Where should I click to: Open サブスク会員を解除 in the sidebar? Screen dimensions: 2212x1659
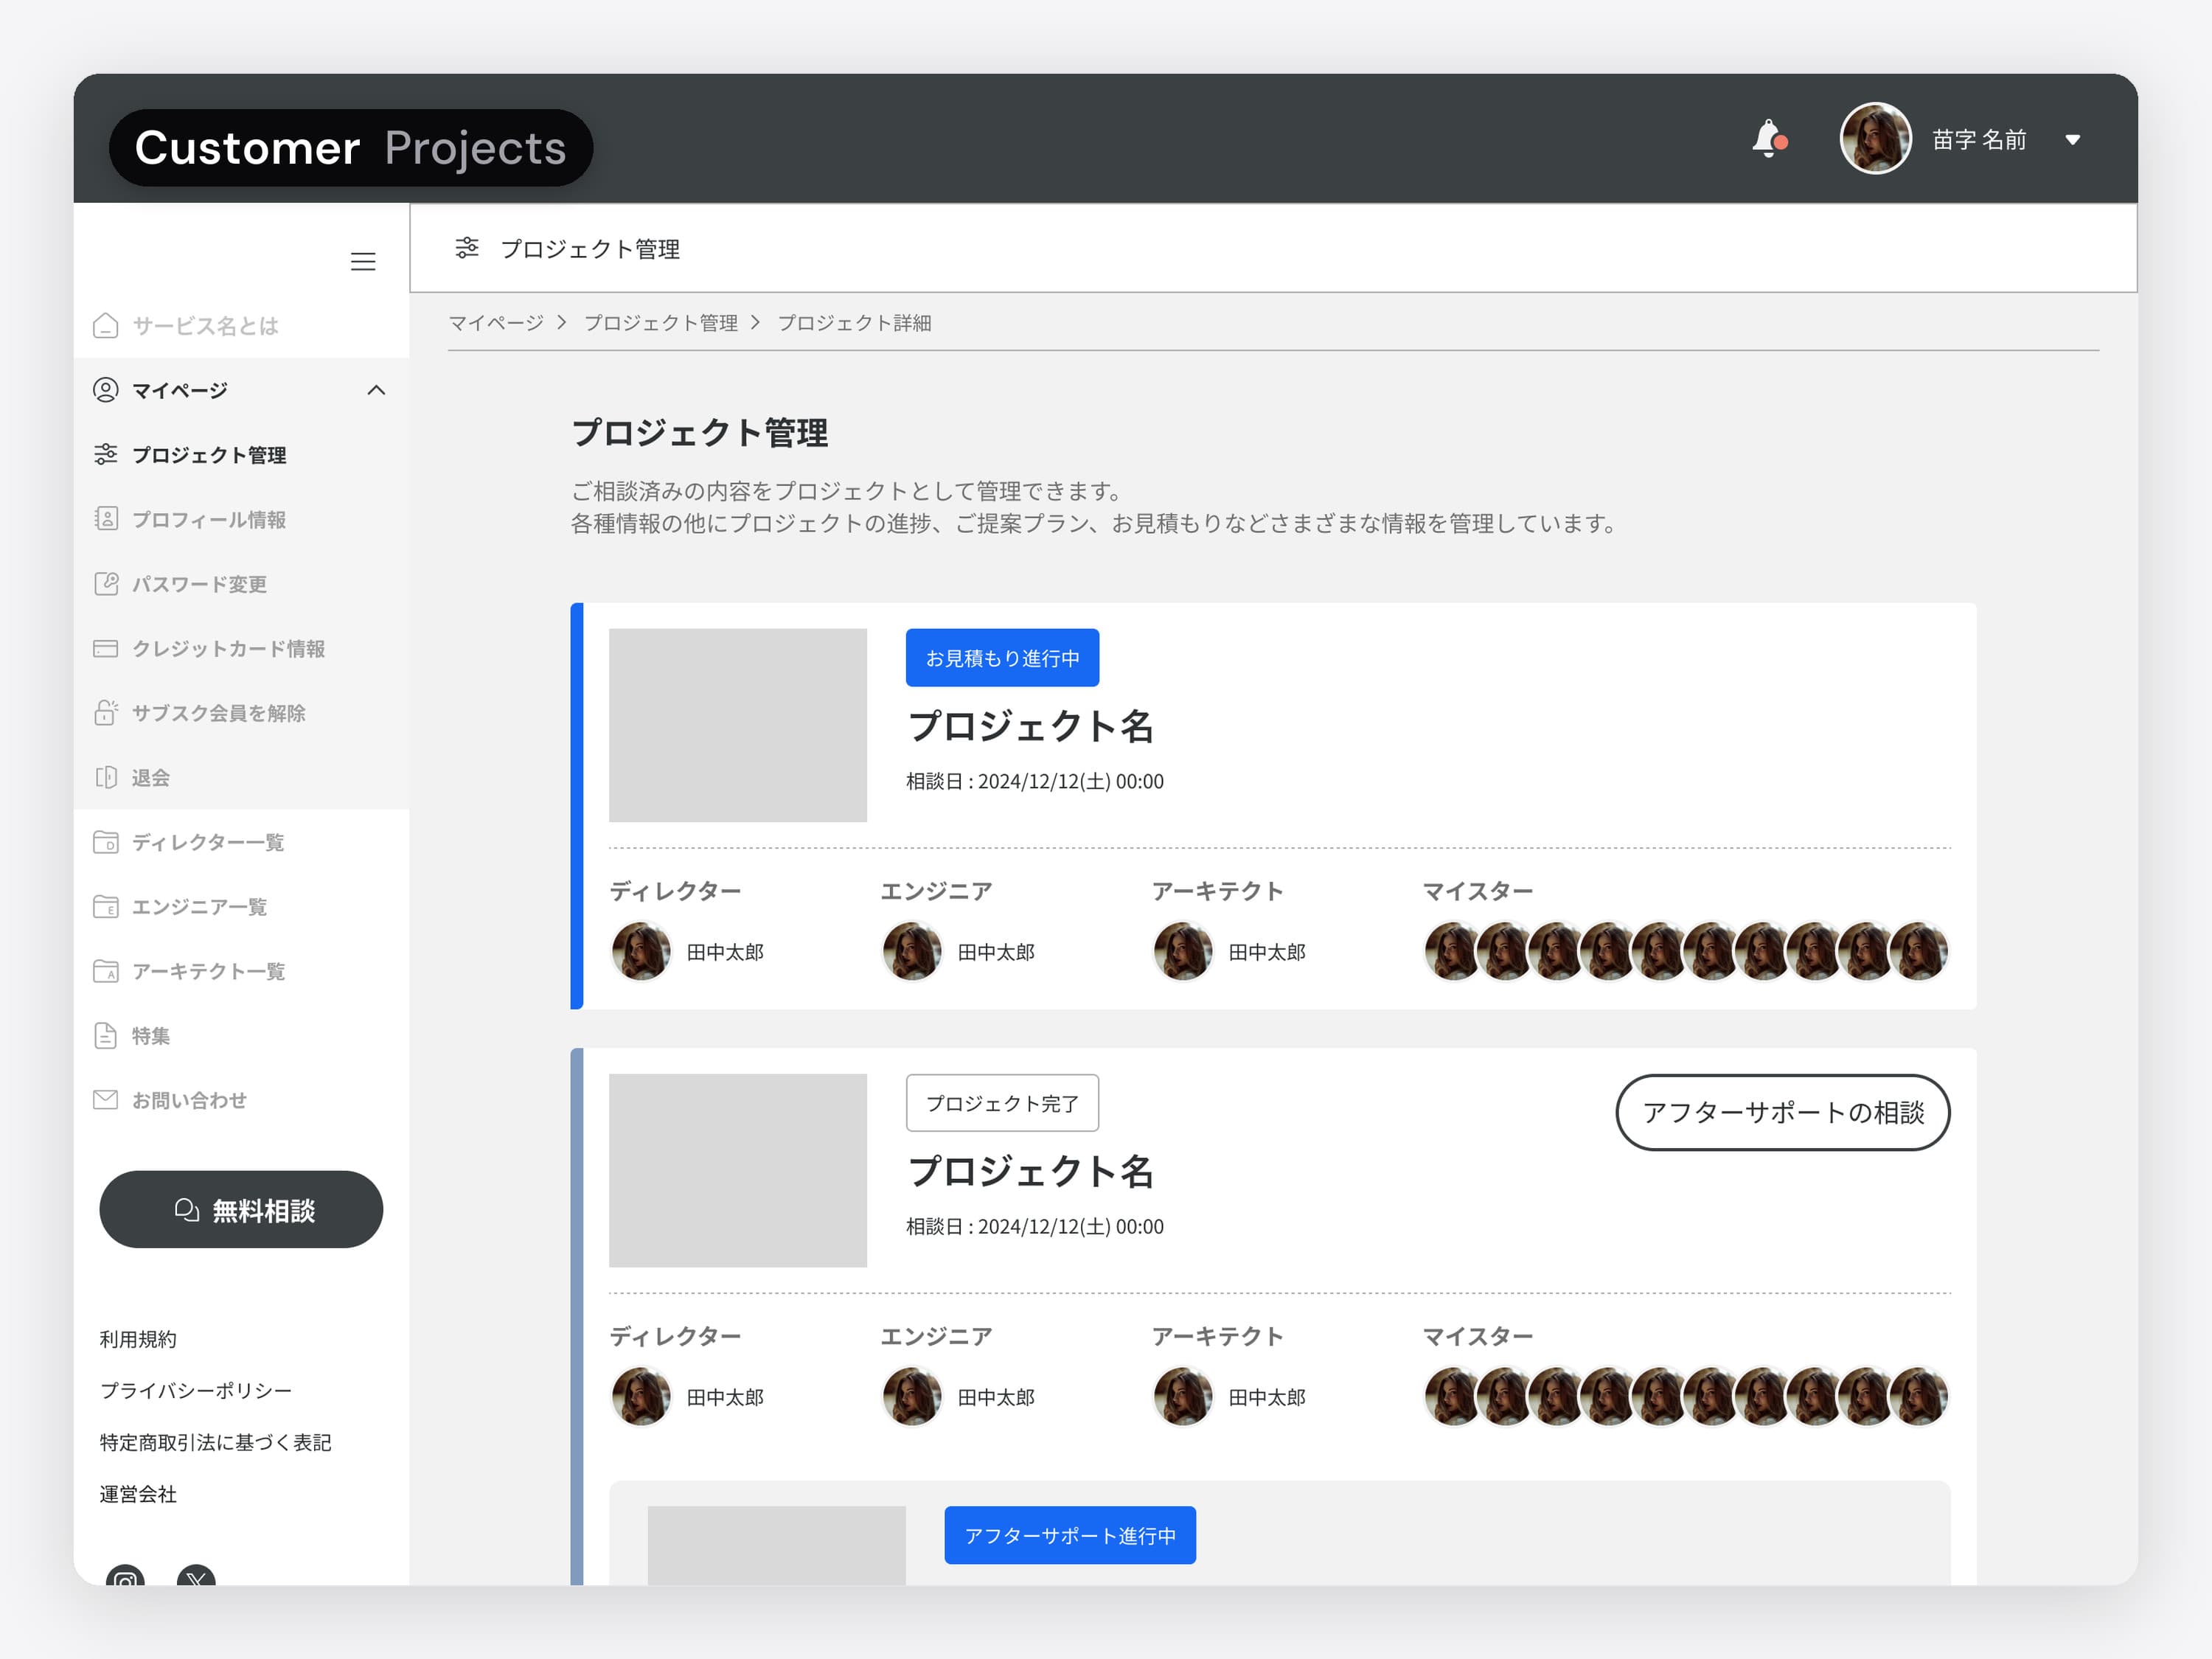click(241, 713)
